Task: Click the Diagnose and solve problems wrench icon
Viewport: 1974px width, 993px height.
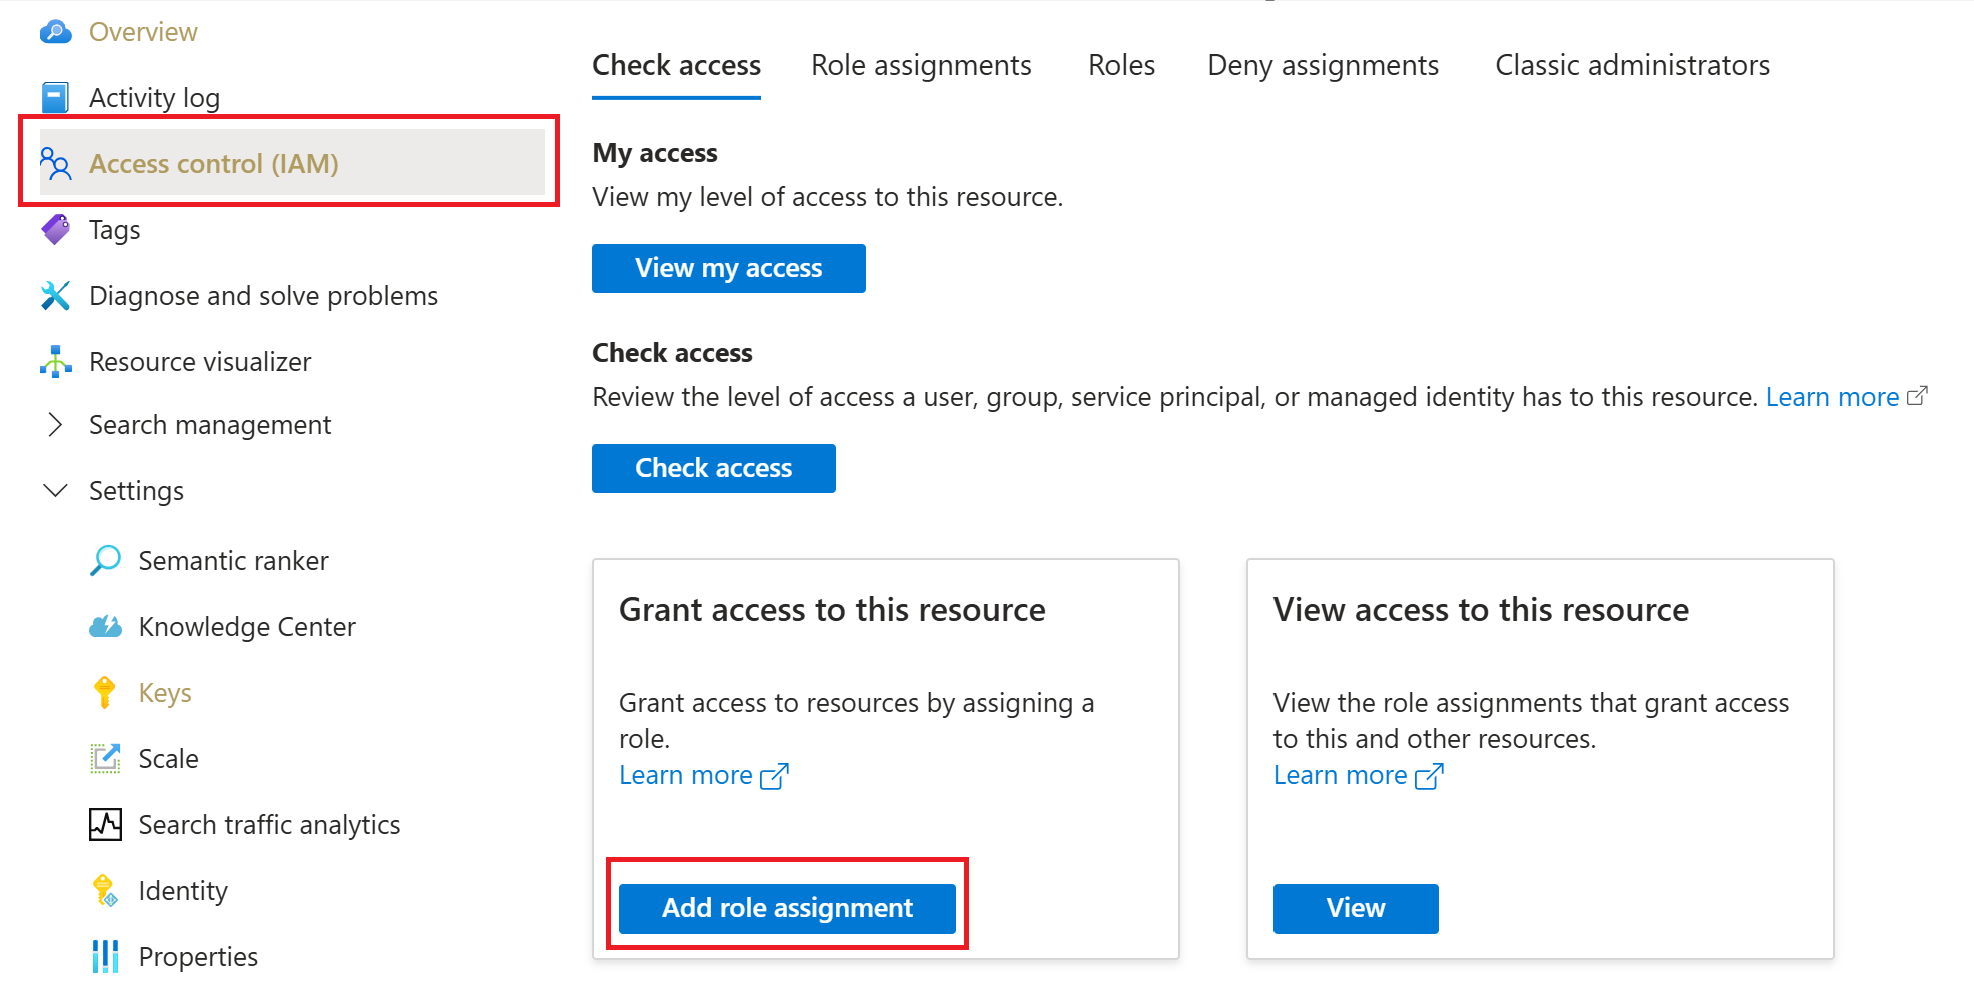Action: [54, 295]
